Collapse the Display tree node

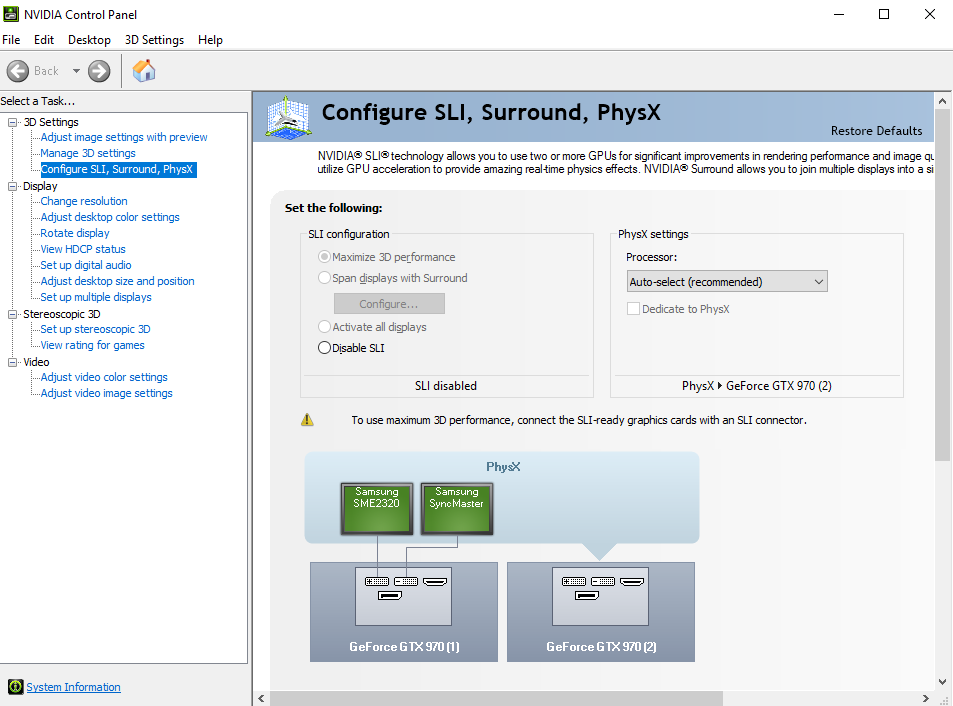click(x=12, y=187)
